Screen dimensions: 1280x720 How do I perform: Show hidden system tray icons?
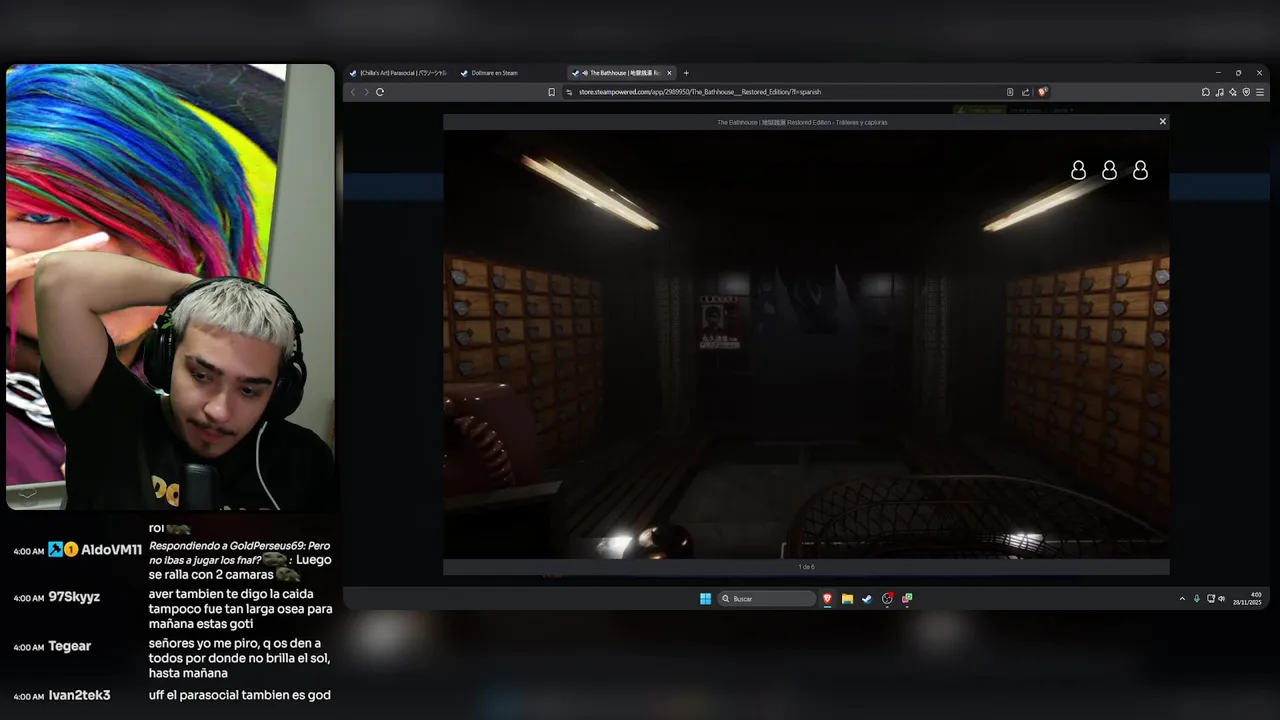click(x=1182, y=599)
